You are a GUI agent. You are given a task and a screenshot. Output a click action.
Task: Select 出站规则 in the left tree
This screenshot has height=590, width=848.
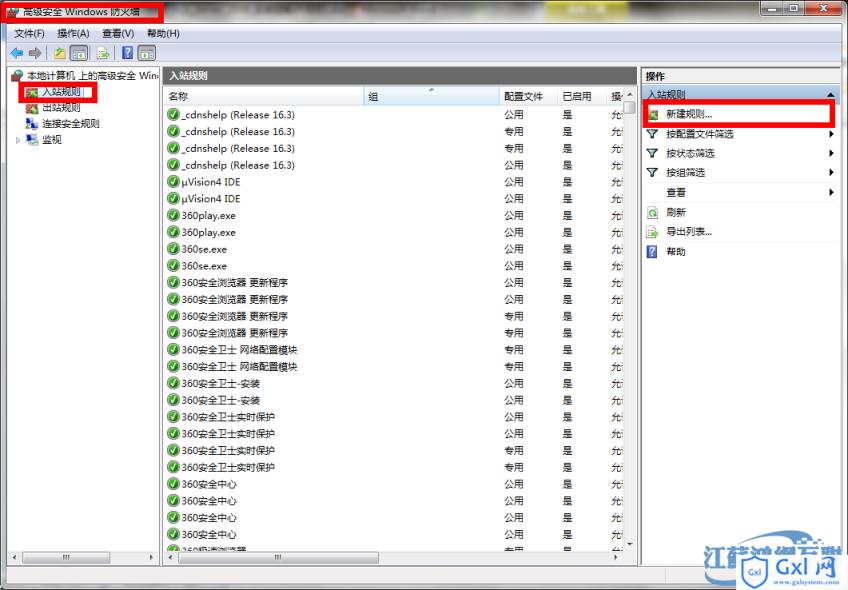coord(61,108)
